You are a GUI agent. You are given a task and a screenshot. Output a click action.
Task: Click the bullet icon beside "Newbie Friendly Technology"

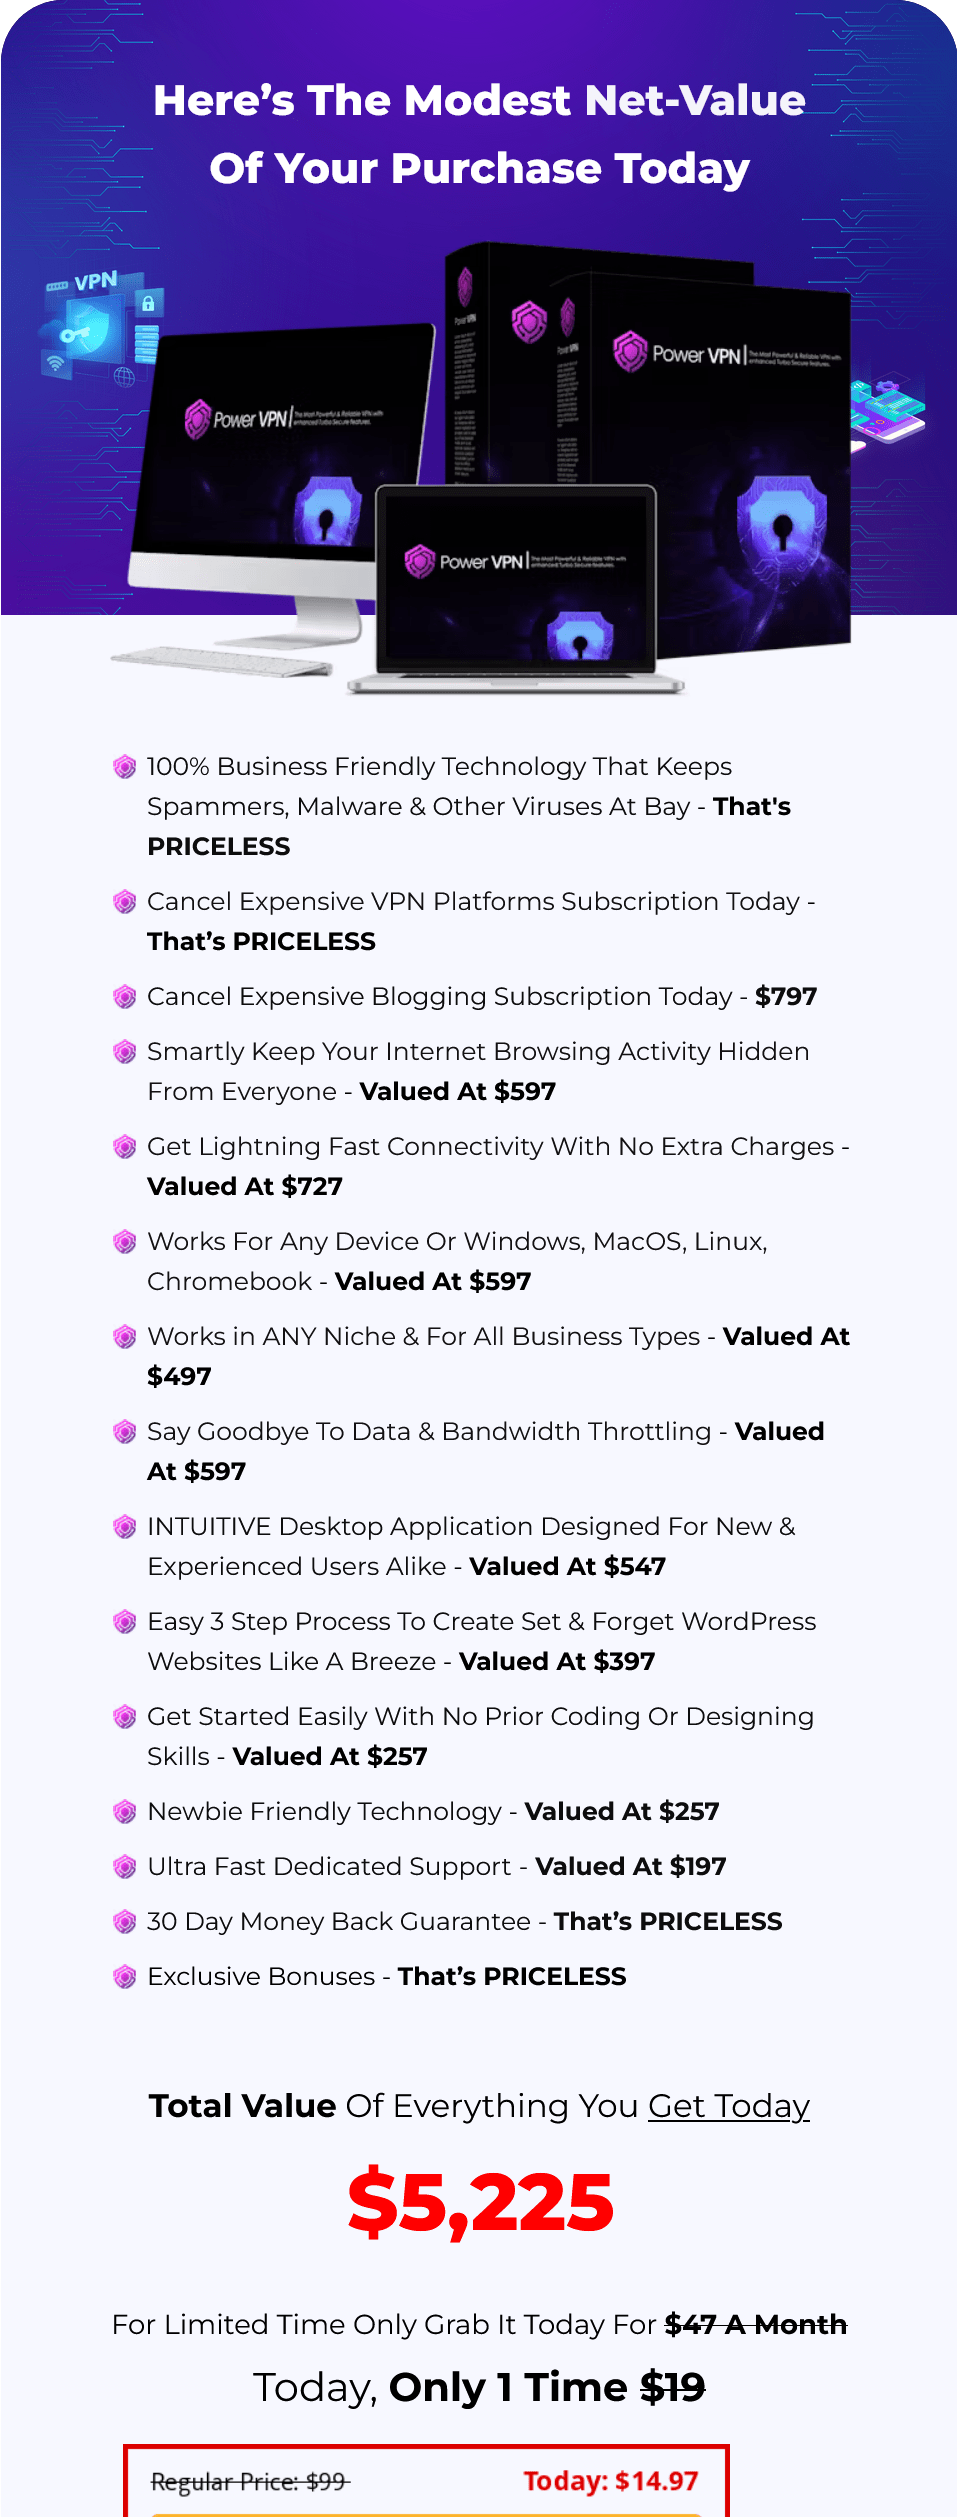[x=125, y=1812]
